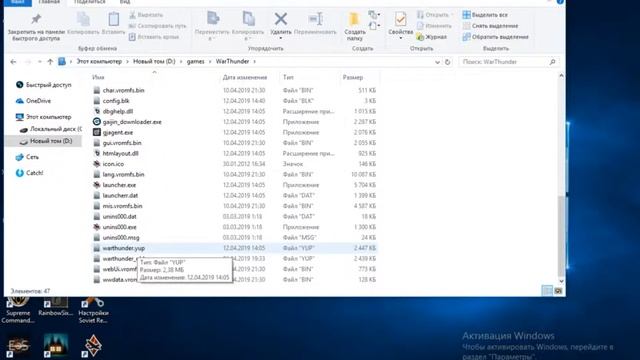Image resolution: width=640 pixels, height=360 pixels.
Task: Open RainbowSix desktop shortcut
Action: coord(56,307)
